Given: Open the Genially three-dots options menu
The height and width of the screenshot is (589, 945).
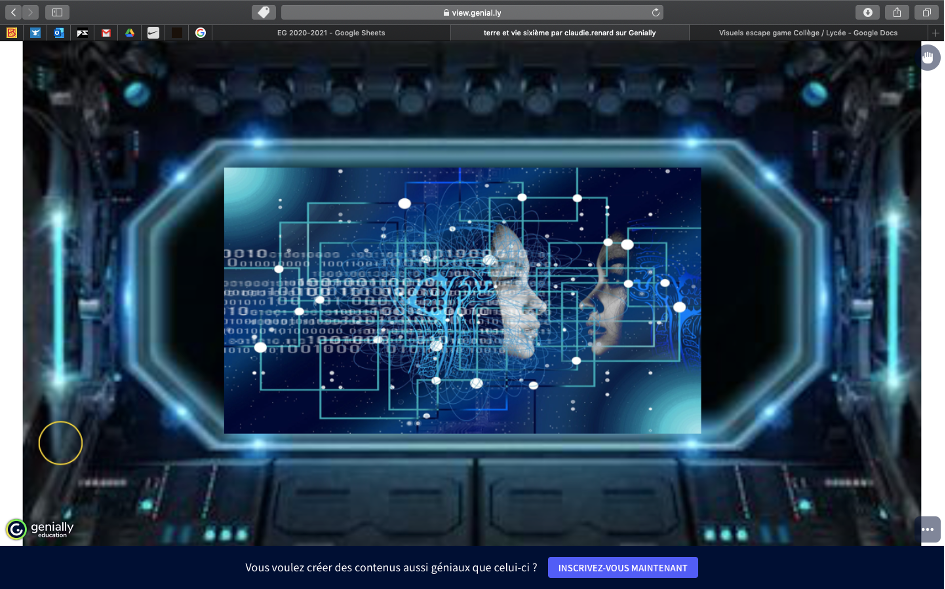Looking at the screenshot, I should [928, 529].
